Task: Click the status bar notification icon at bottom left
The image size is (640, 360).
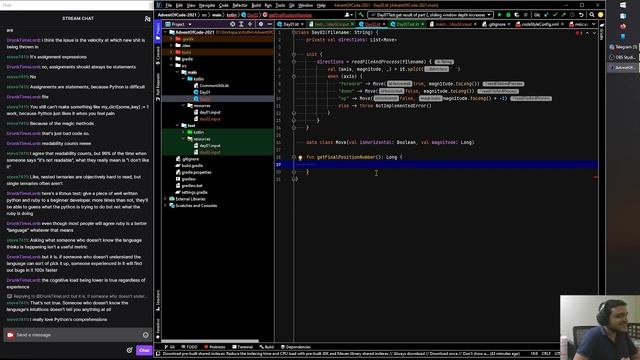Action: 158,354
